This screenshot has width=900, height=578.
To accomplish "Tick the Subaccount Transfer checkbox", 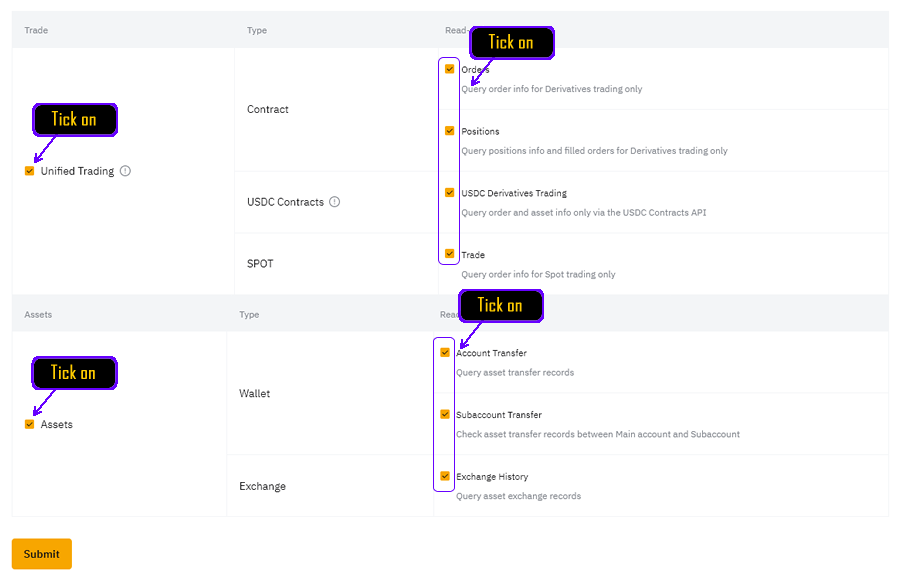I will click(444, 414).
